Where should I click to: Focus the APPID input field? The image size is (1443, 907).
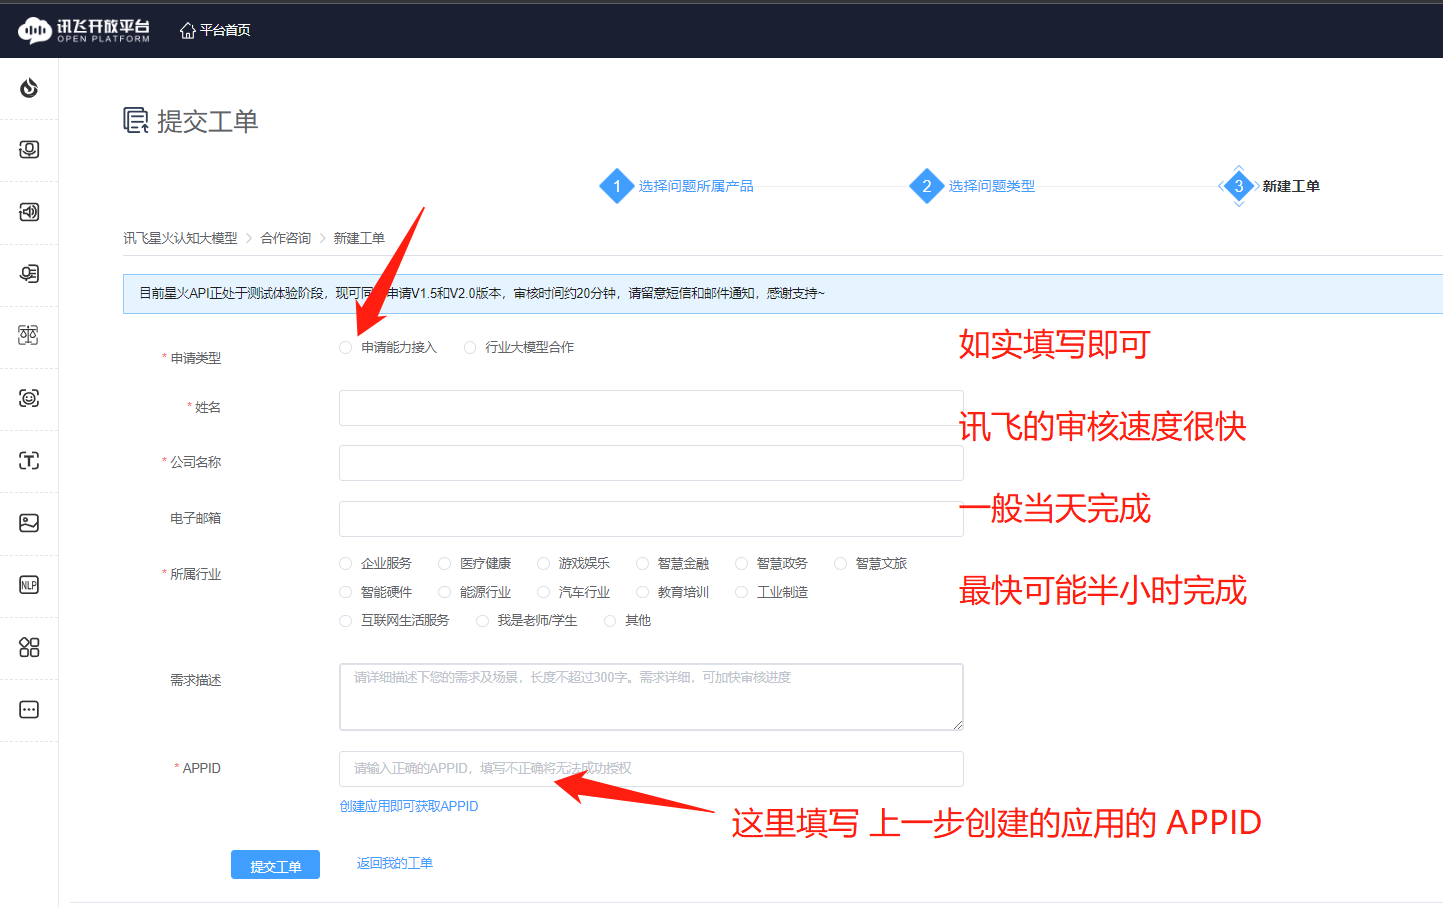point(651,769)
